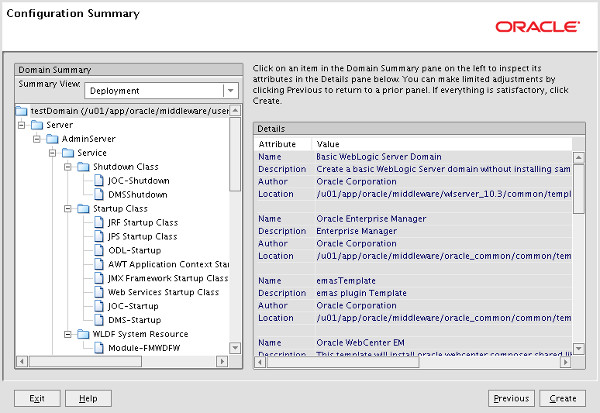Select JRF Startup Class tree item

[143, 222]
